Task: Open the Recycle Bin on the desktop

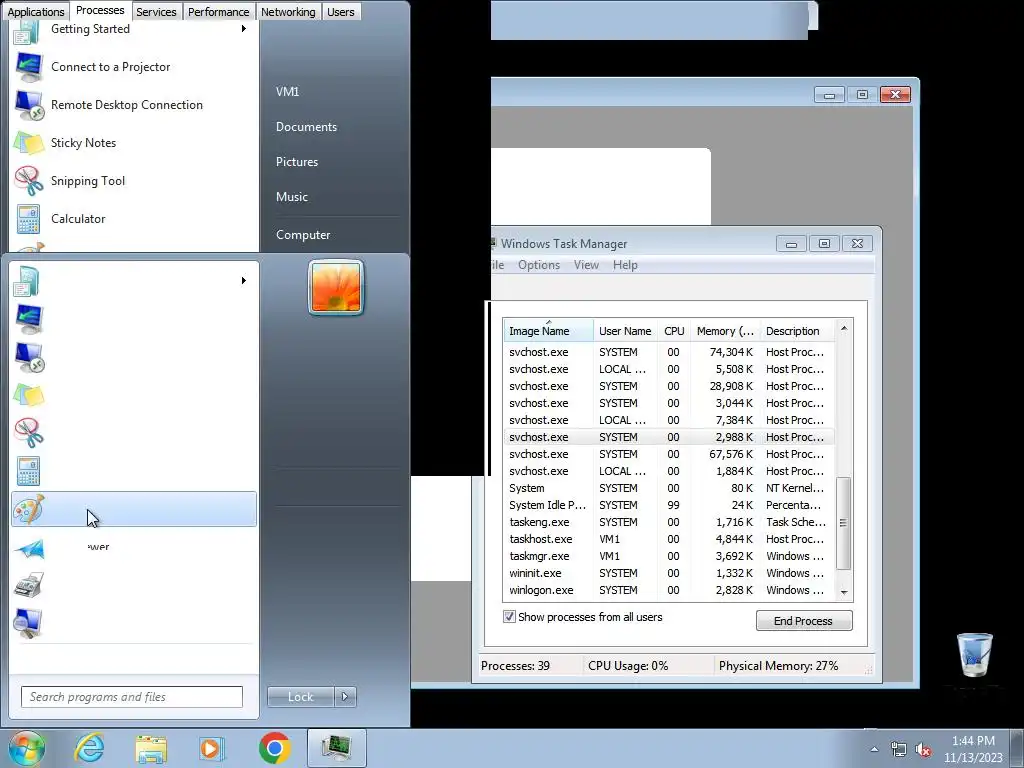Action: coord(974,654)
